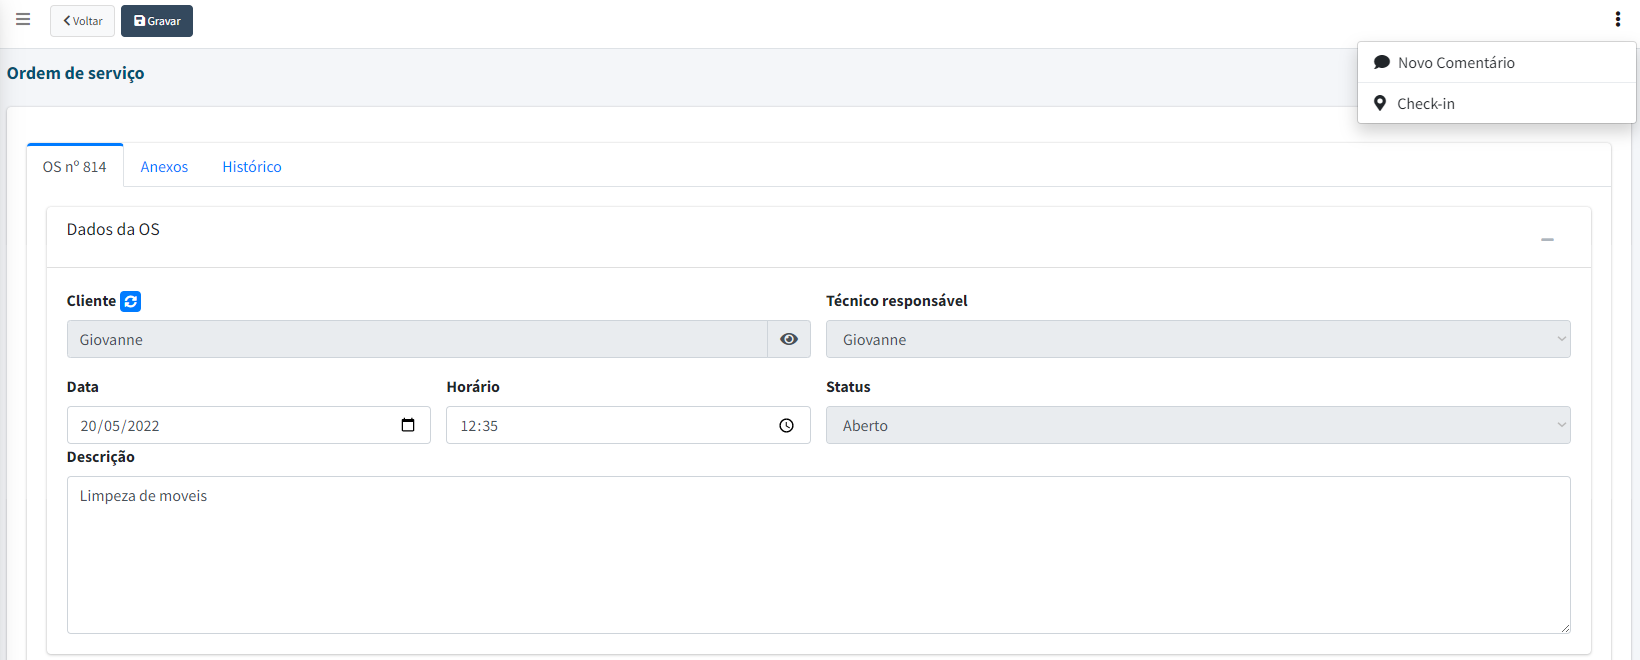Open the calendar picker in Data field
This screenshot has width=1640, height=660.
[408, 425]
